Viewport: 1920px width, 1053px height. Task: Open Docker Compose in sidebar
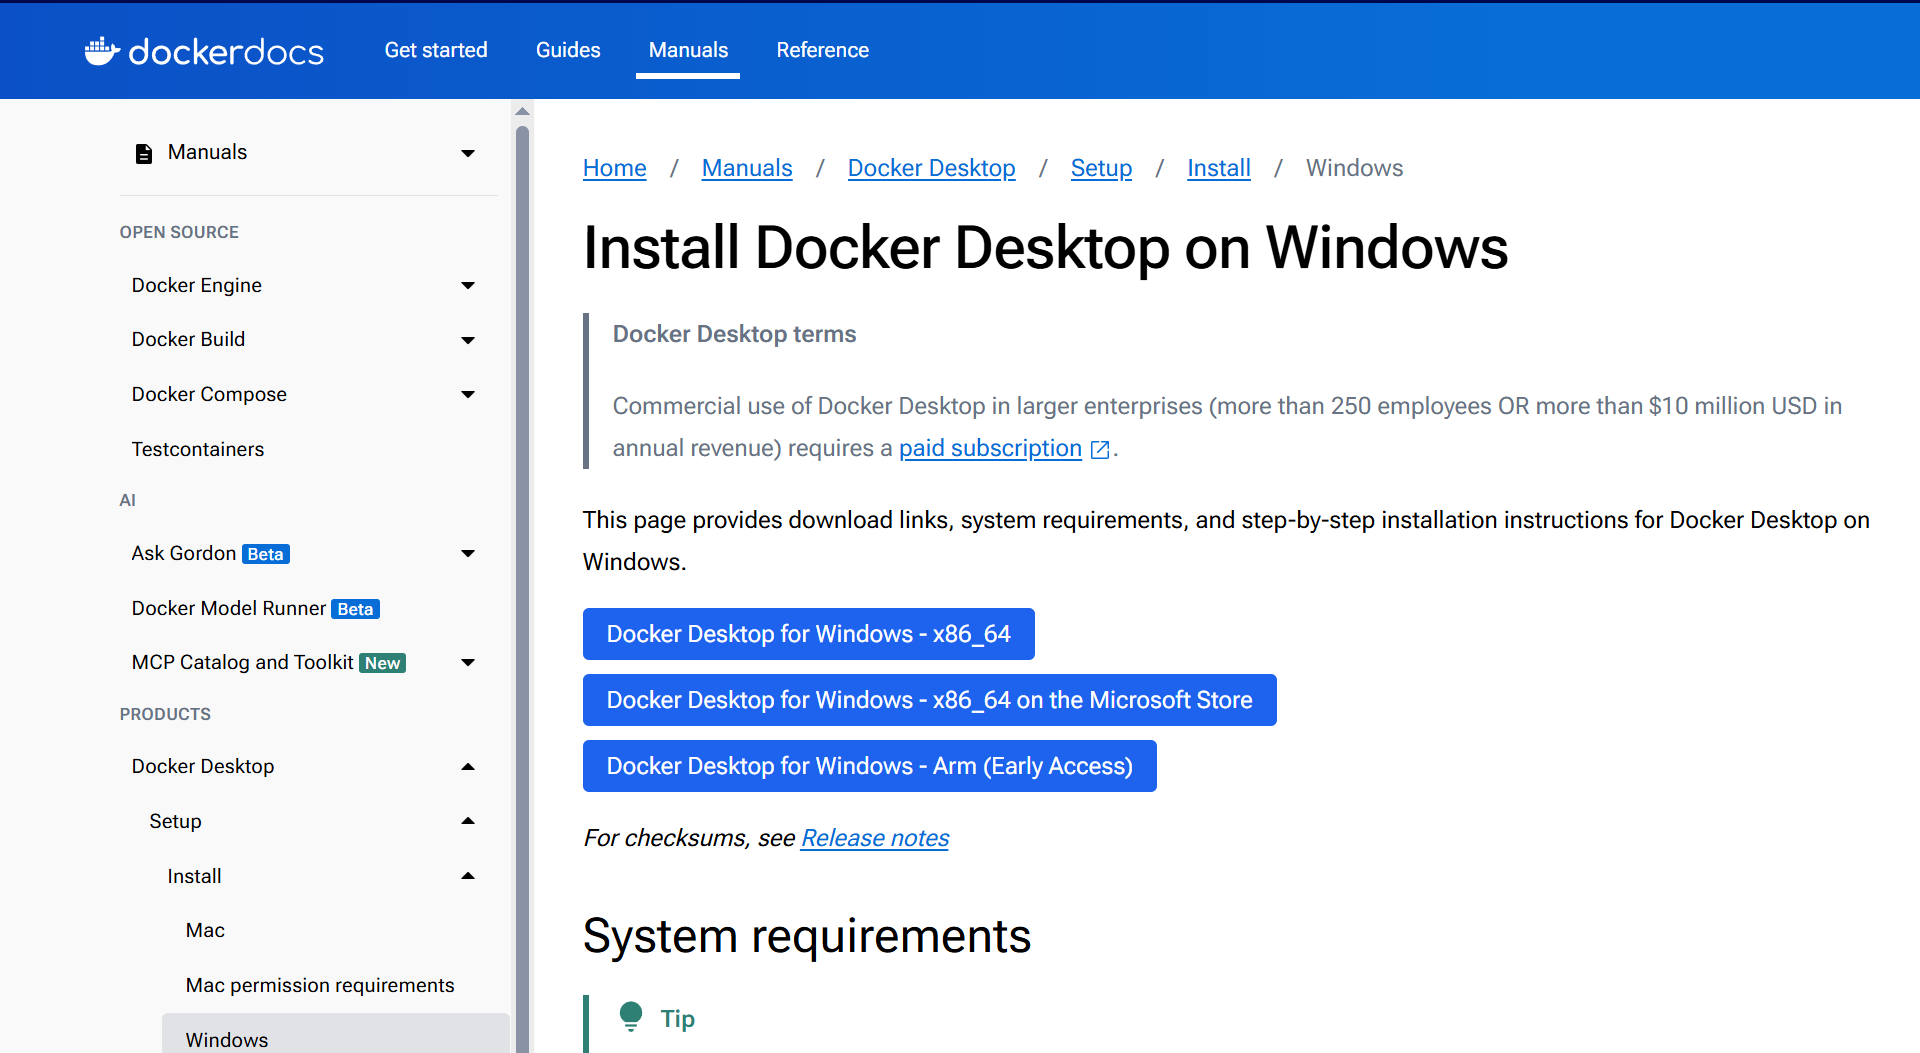point(209,394)
